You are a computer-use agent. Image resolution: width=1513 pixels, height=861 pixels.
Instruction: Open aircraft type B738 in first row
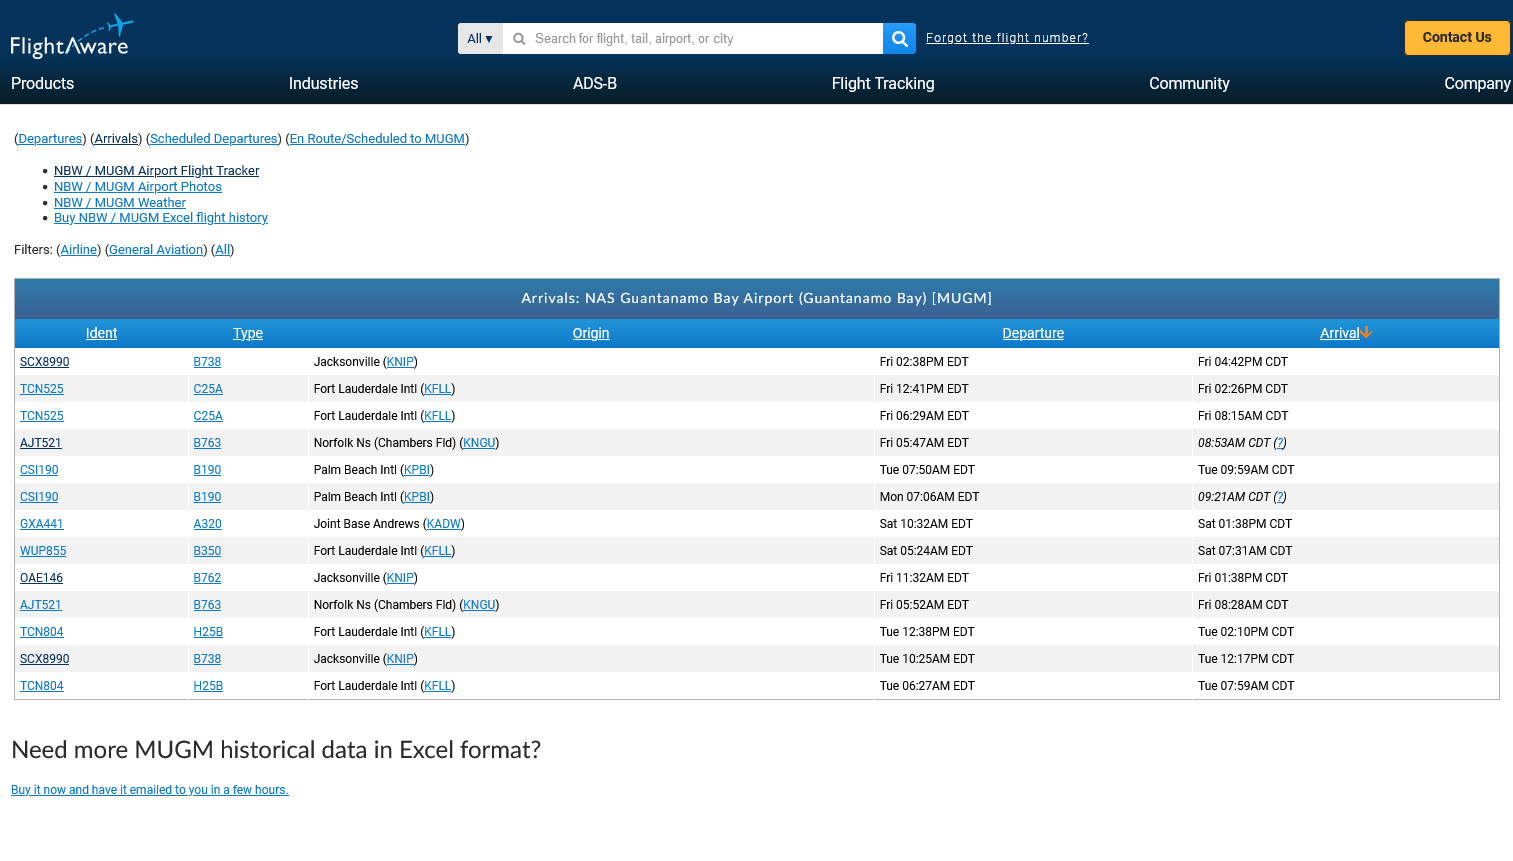point(207,362)
